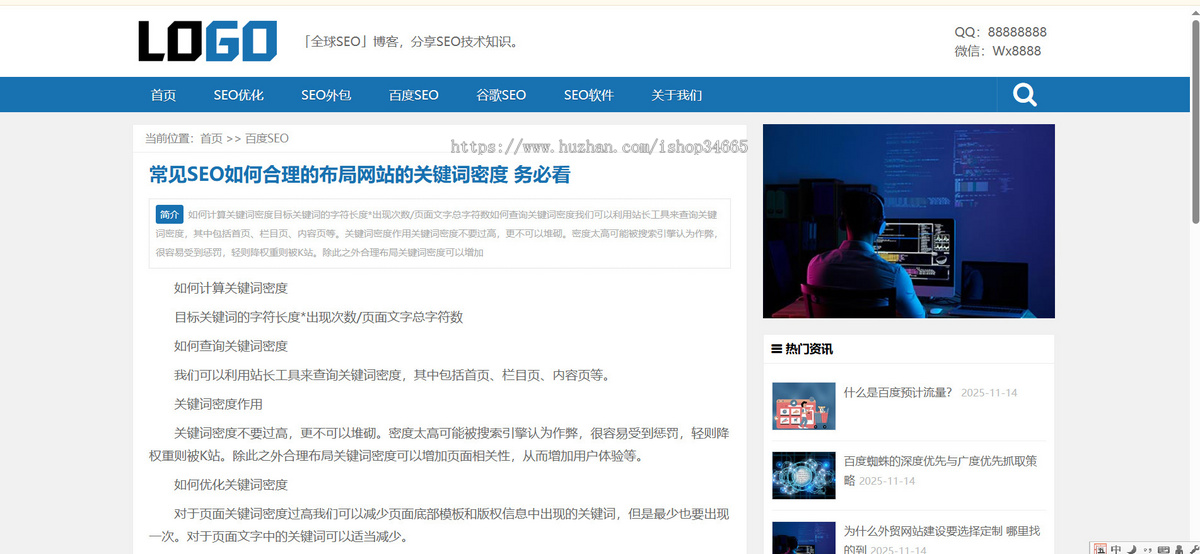Open article 什么是百度预计流量？
The height and width of the screenshot is (554, 1200).
tap(898, 392)
